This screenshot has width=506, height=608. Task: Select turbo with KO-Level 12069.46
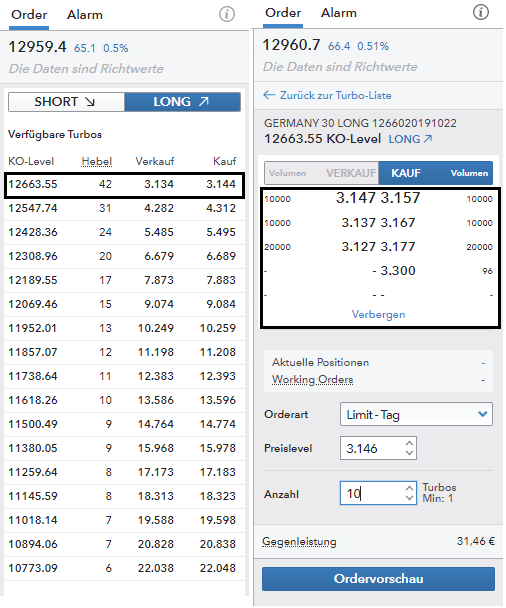124,305
